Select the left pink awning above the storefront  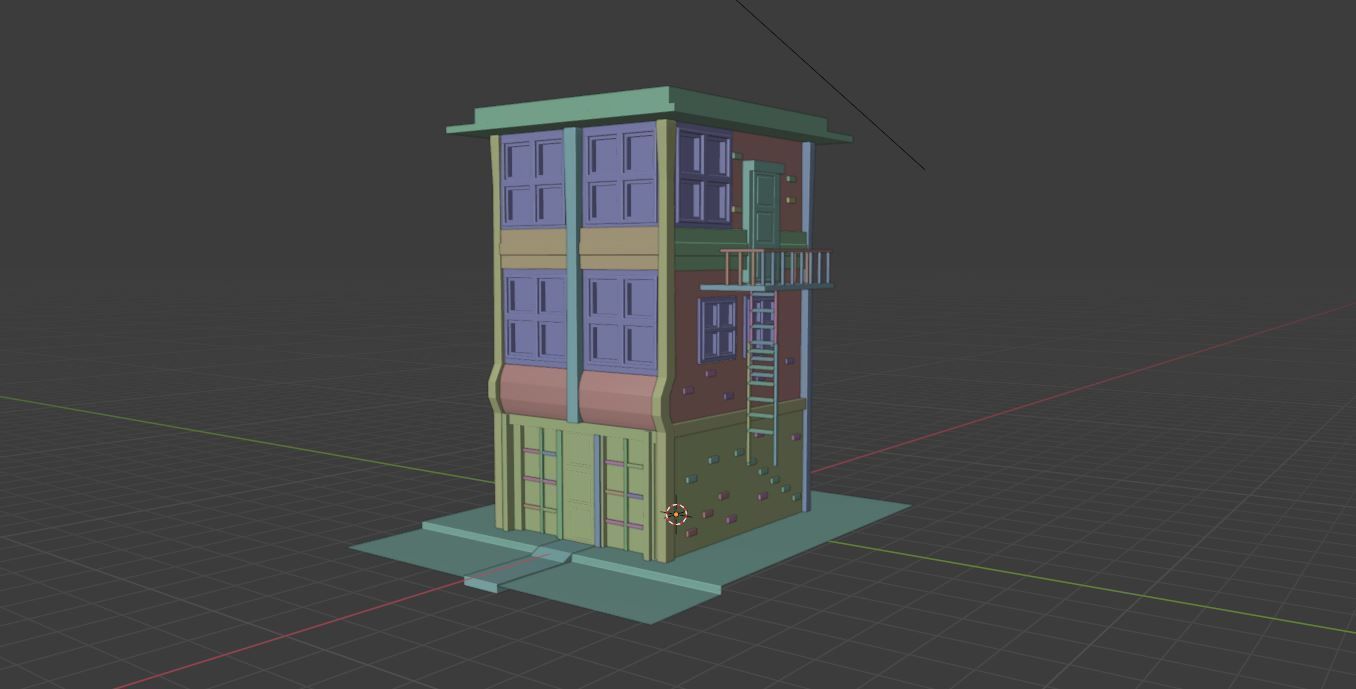[x=533, y=391]
